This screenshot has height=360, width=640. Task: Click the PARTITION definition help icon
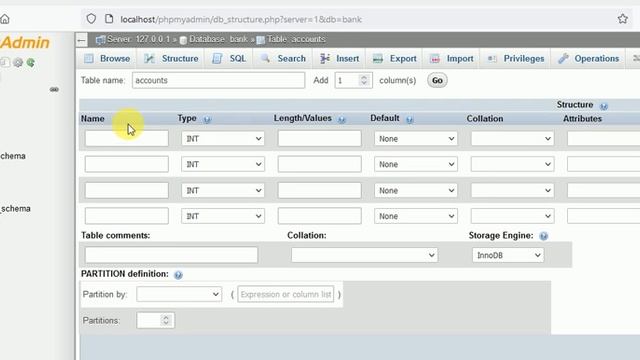[x=178, y=275]
